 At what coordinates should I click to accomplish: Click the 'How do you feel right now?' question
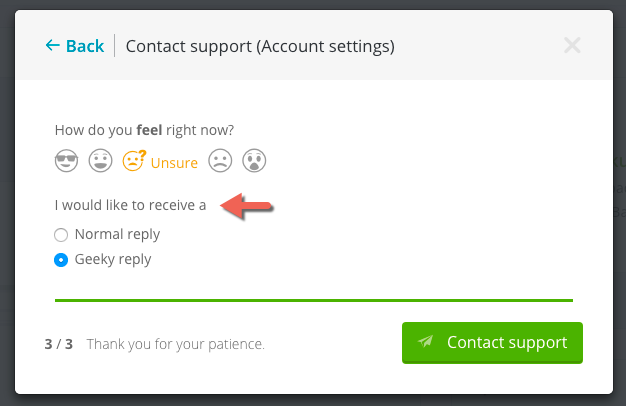tap(144, 130)
